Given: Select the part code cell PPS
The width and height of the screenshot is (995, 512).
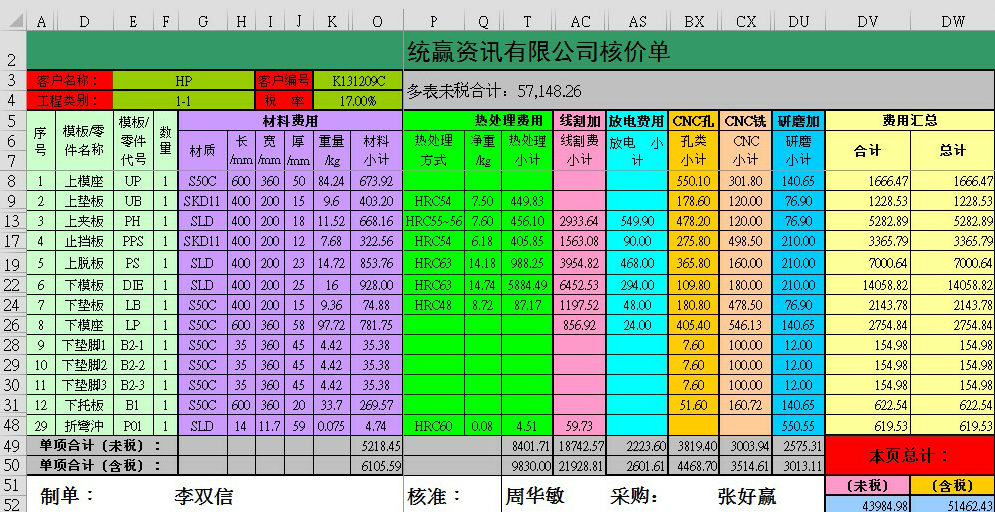Looking at the screenshot, I should click(133, 242).
